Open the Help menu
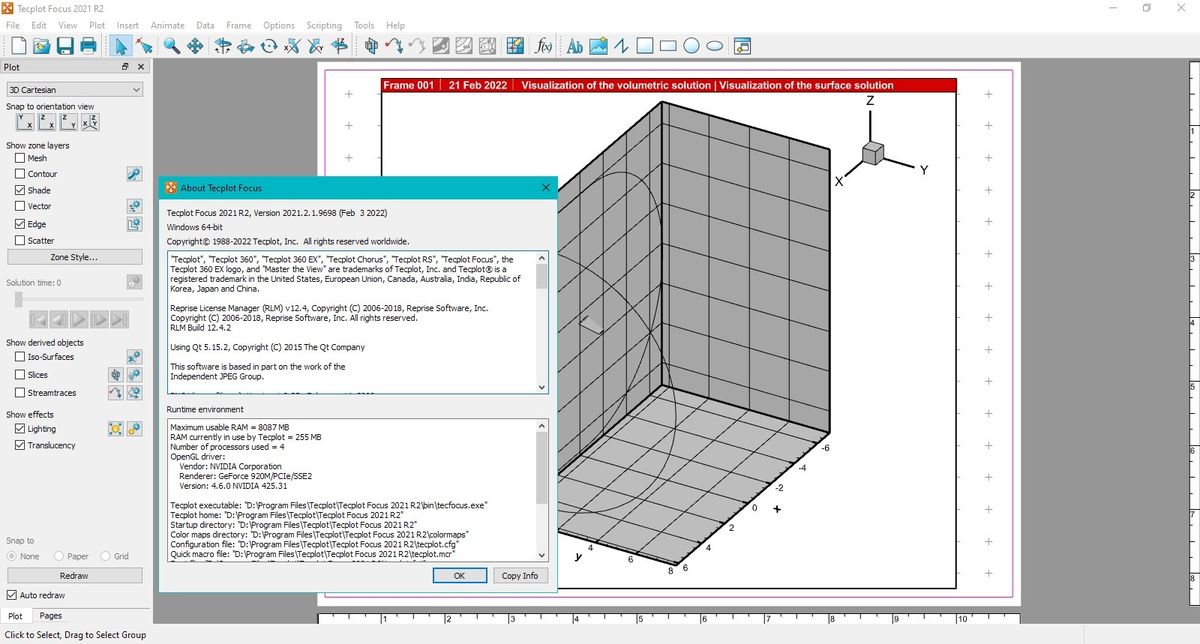Screen dimensions: 1200x644 coord(395,25)
